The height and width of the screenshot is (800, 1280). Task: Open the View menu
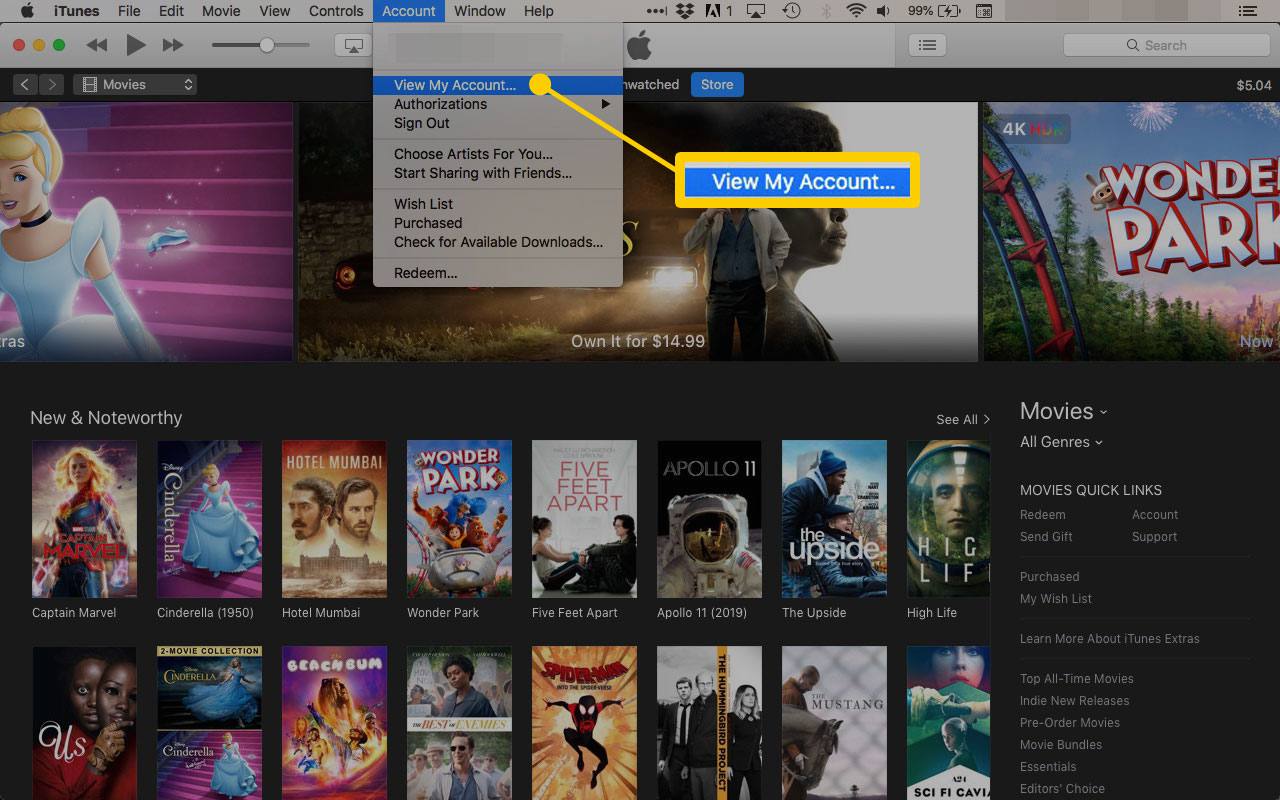274,11
